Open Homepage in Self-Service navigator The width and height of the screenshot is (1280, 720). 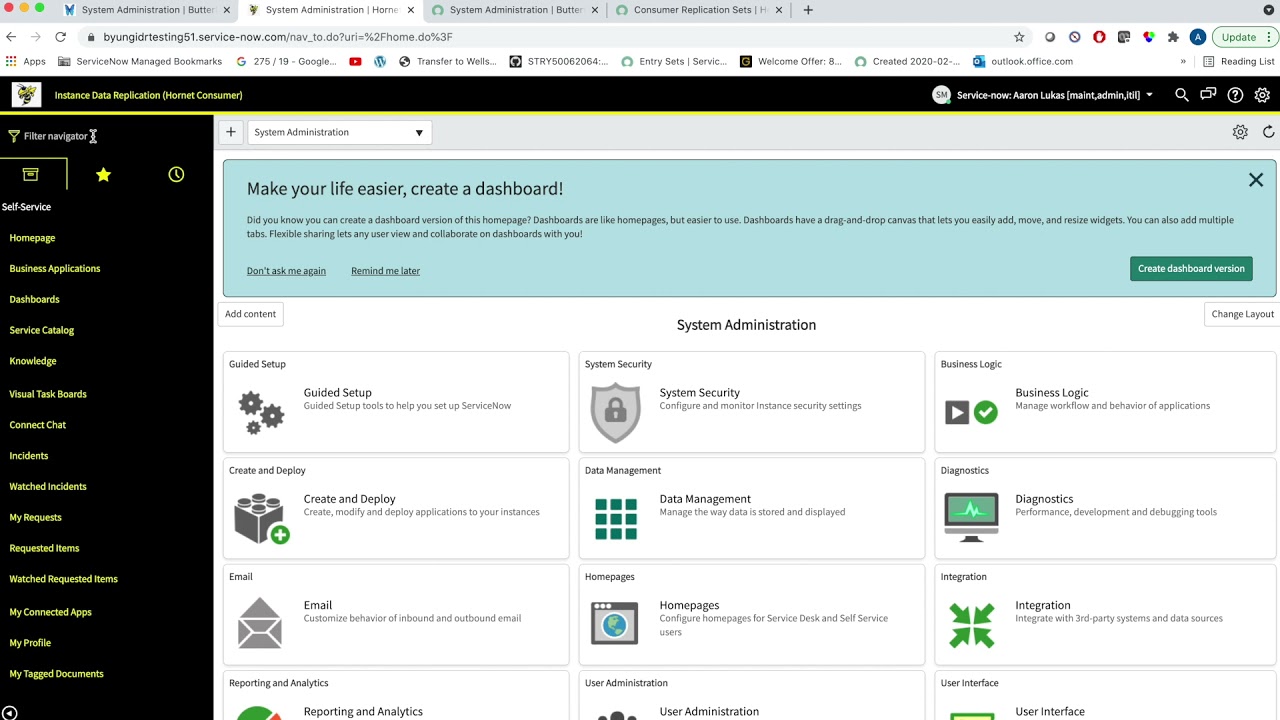click(x=32, y=238)
